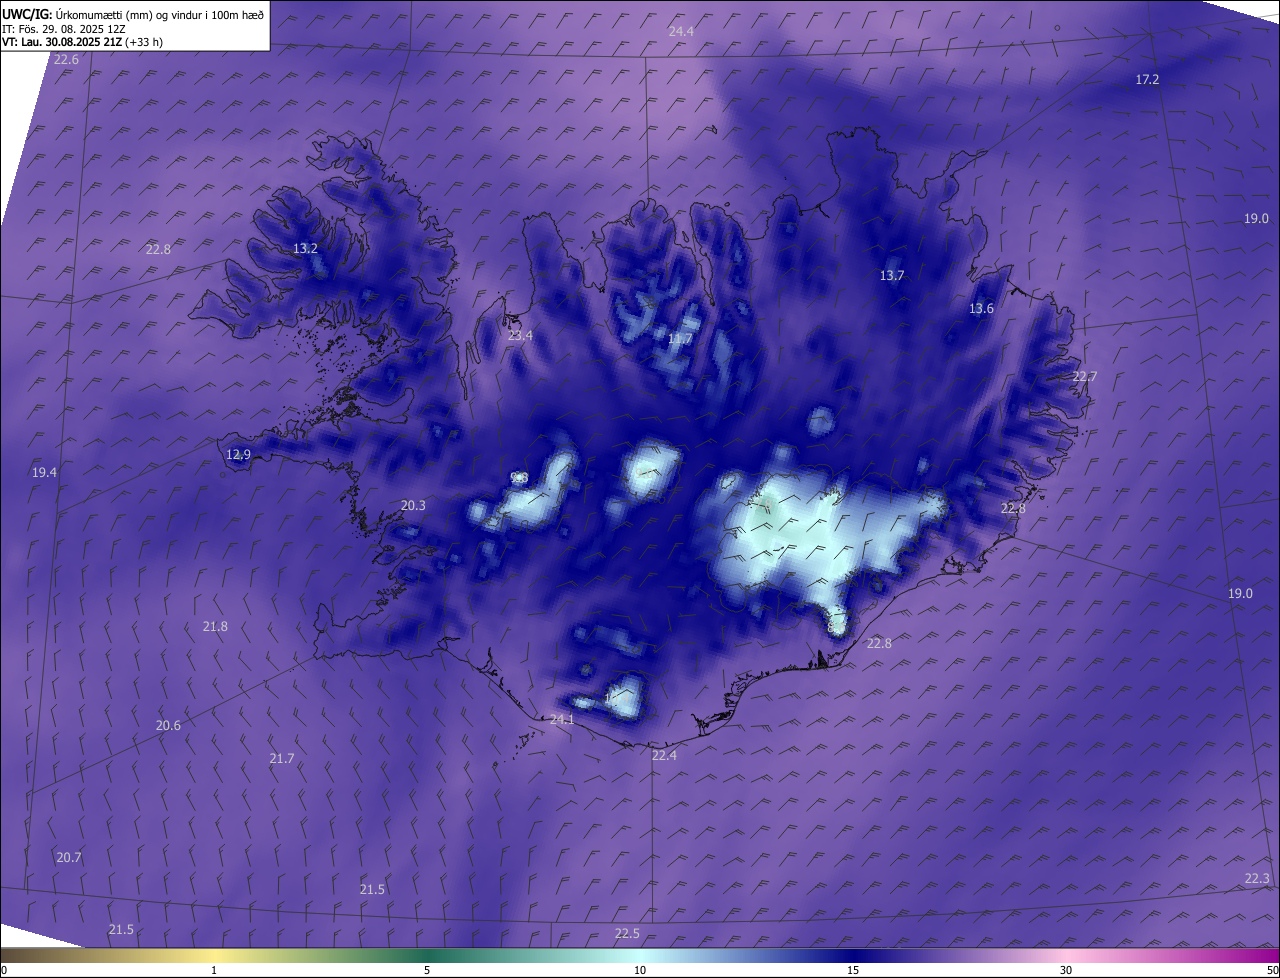1280x978 pixels.
Task: Pick the 11.7 value label
Action: pos(680,340)
